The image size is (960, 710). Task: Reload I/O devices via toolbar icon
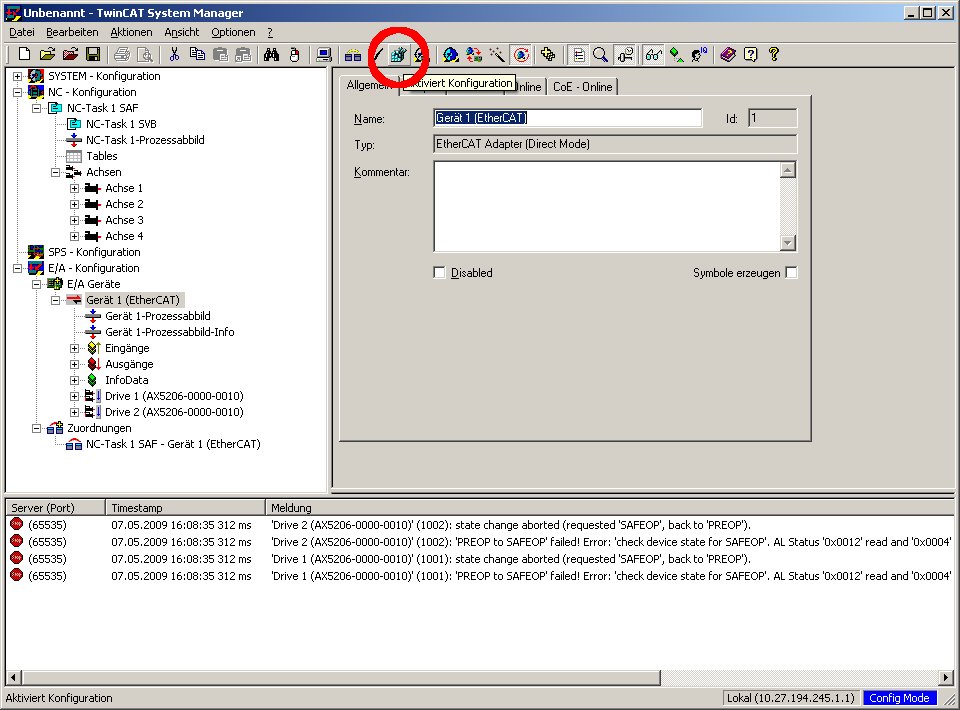(x=473, y=54)
